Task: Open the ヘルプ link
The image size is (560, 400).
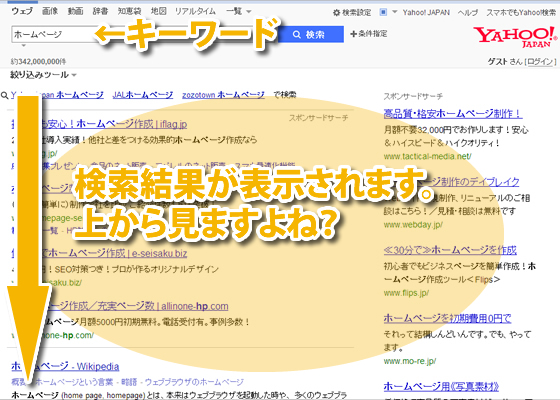Action: pos(468,12)
